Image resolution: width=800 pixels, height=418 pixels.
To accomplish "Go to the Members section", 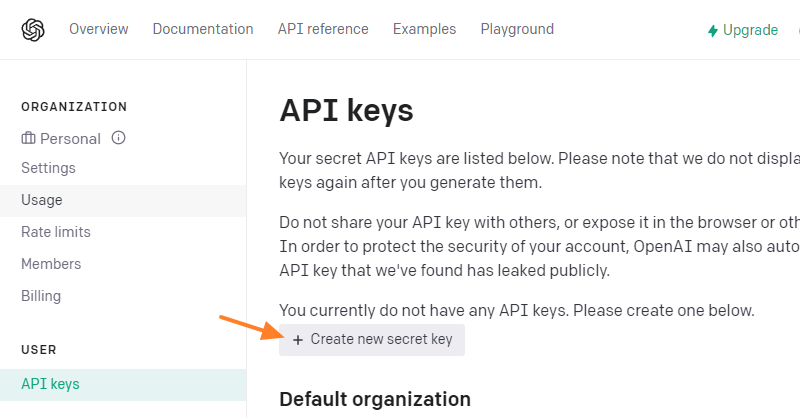I will click(x=51, y=264).
